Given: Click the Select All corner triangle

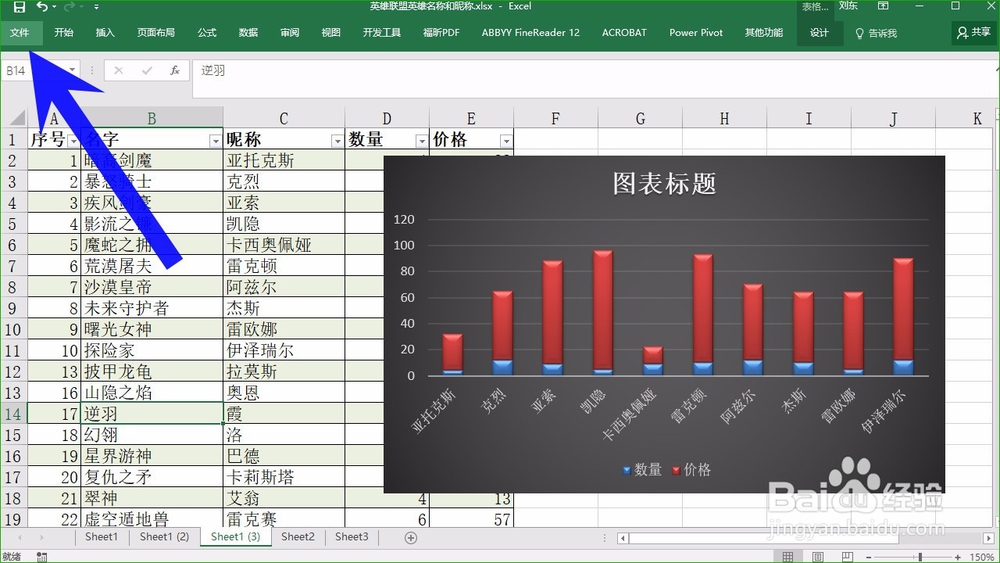Looking at the screenshot, I should click(15, 118).
